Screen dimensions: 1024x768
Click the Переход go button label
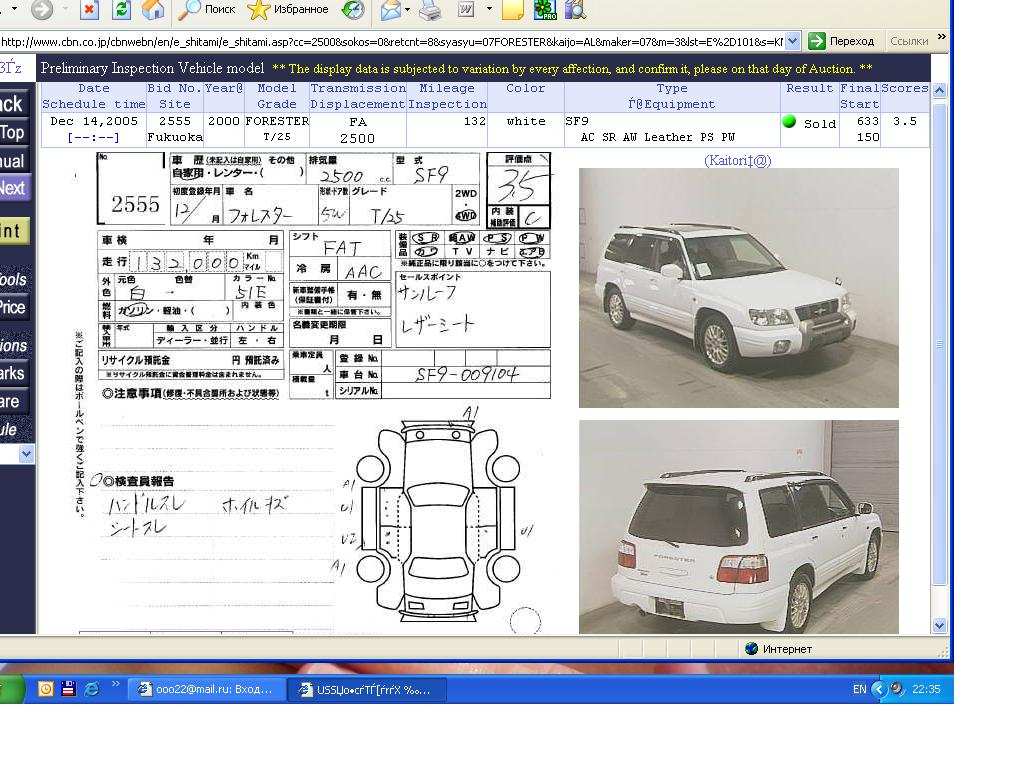852,41
